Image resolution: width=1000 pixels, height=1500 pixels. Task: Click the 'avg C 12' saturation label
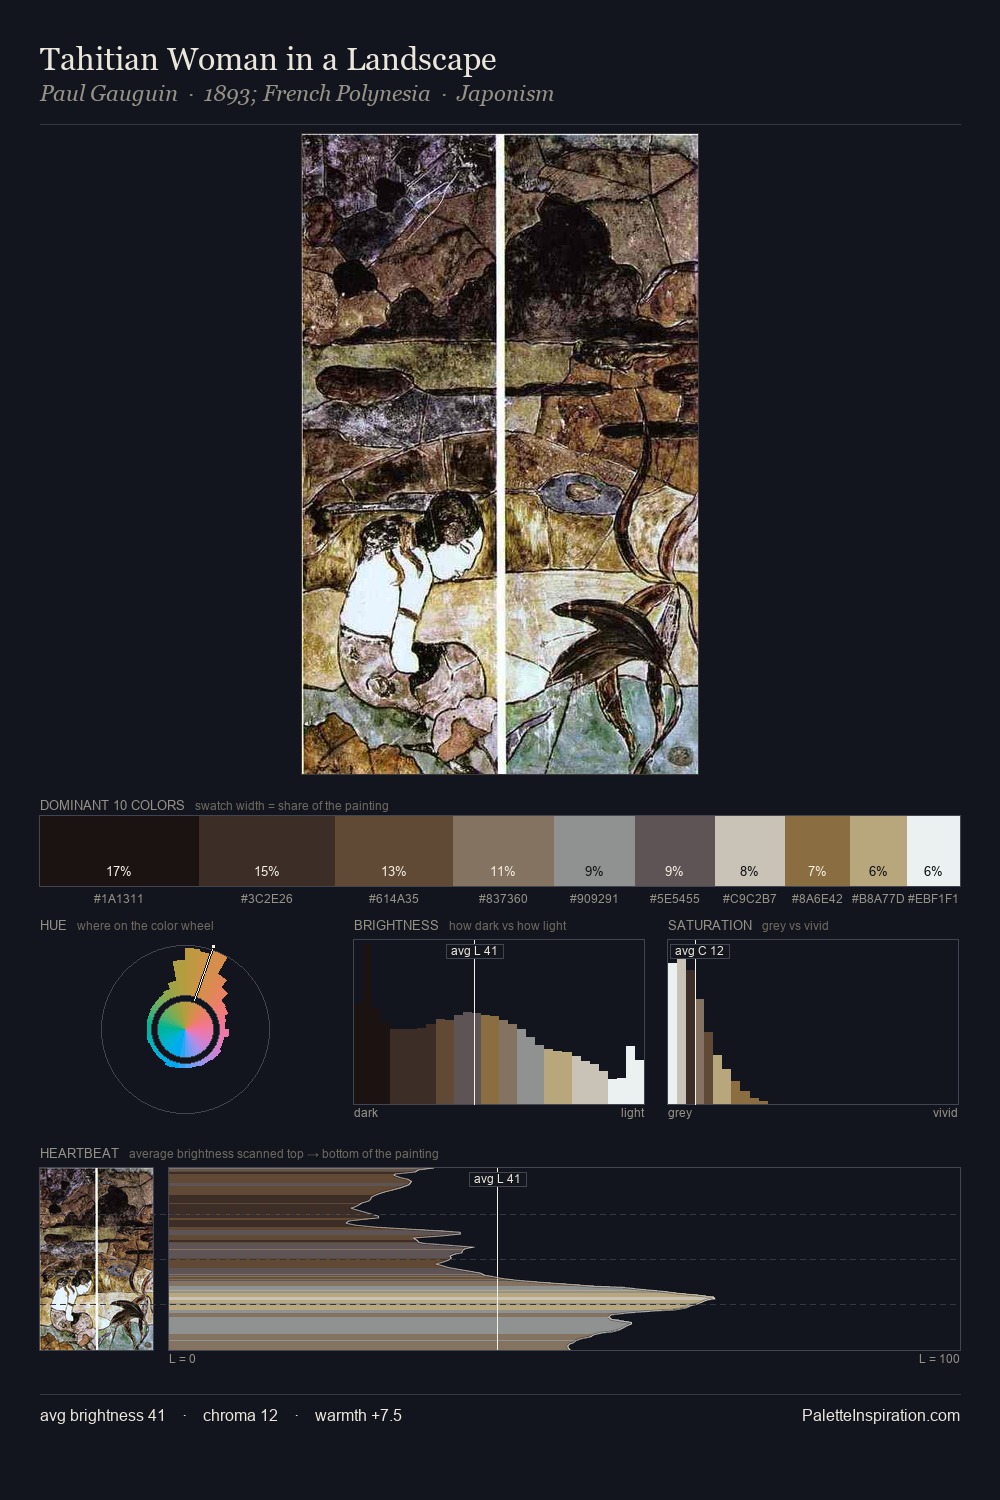pos(699,951)
